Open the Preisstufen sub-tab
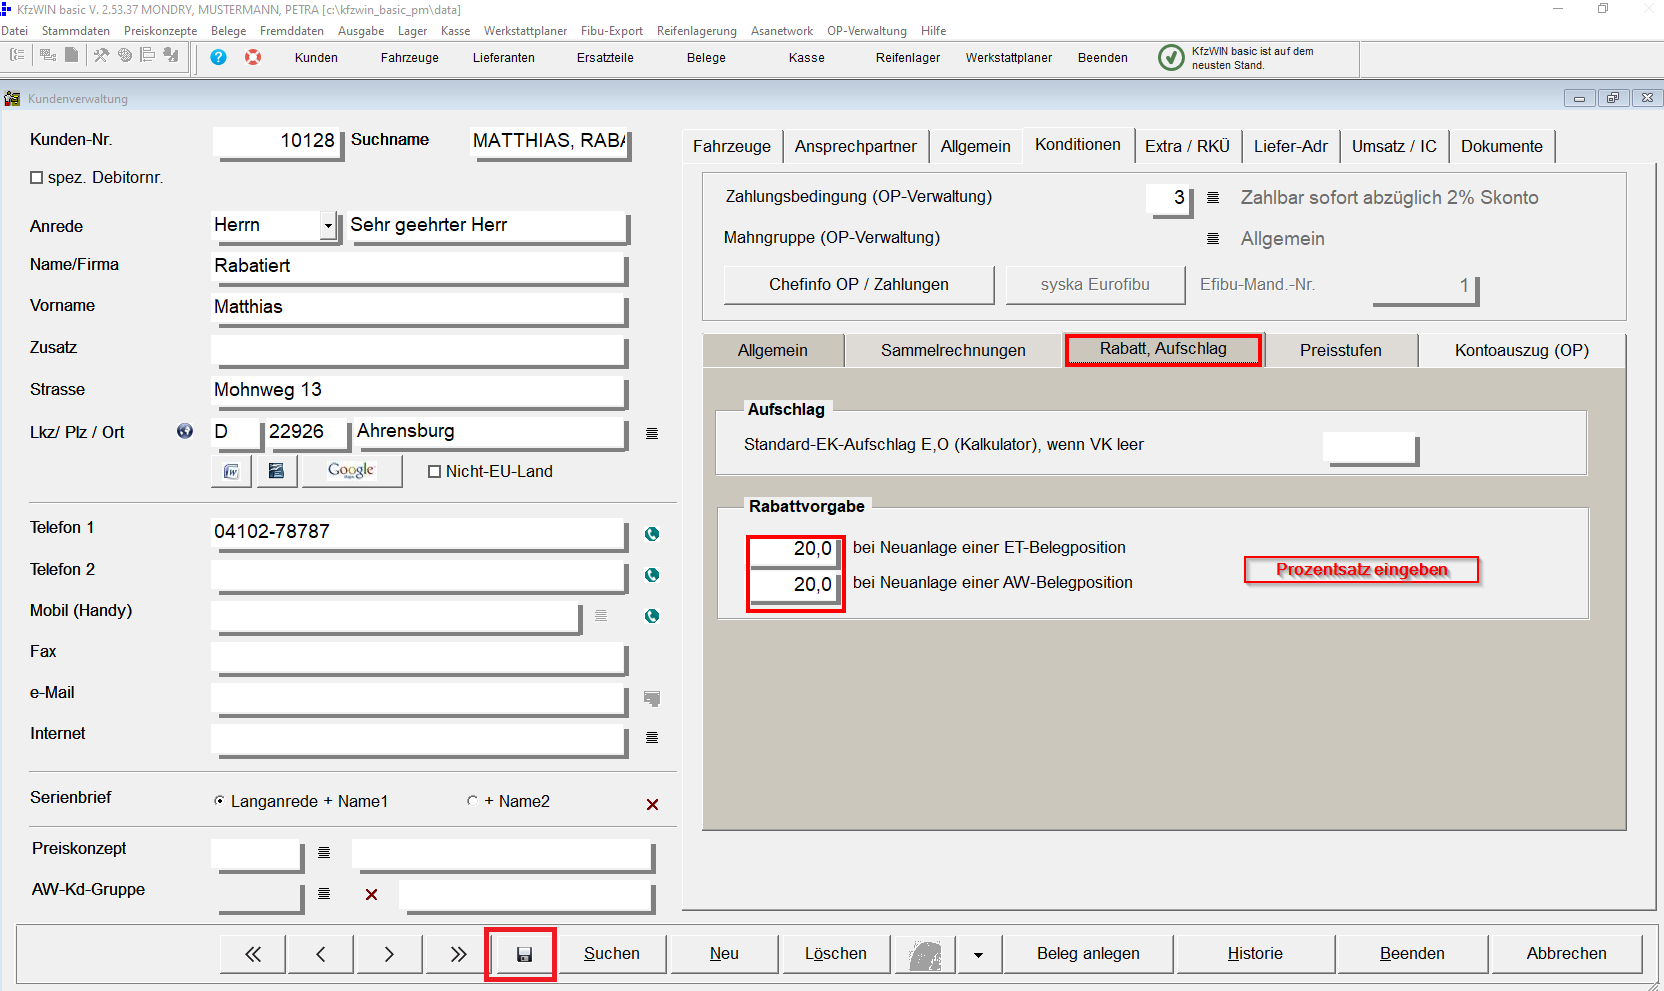1664x991 pixels. (1341, 350)
